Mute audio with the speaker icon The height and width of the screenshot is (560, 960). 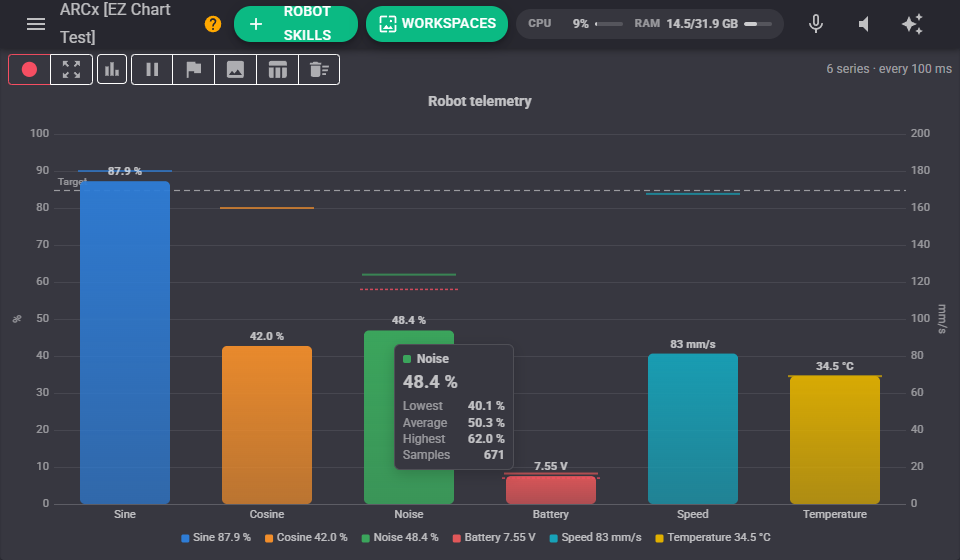tap(864, 24)
